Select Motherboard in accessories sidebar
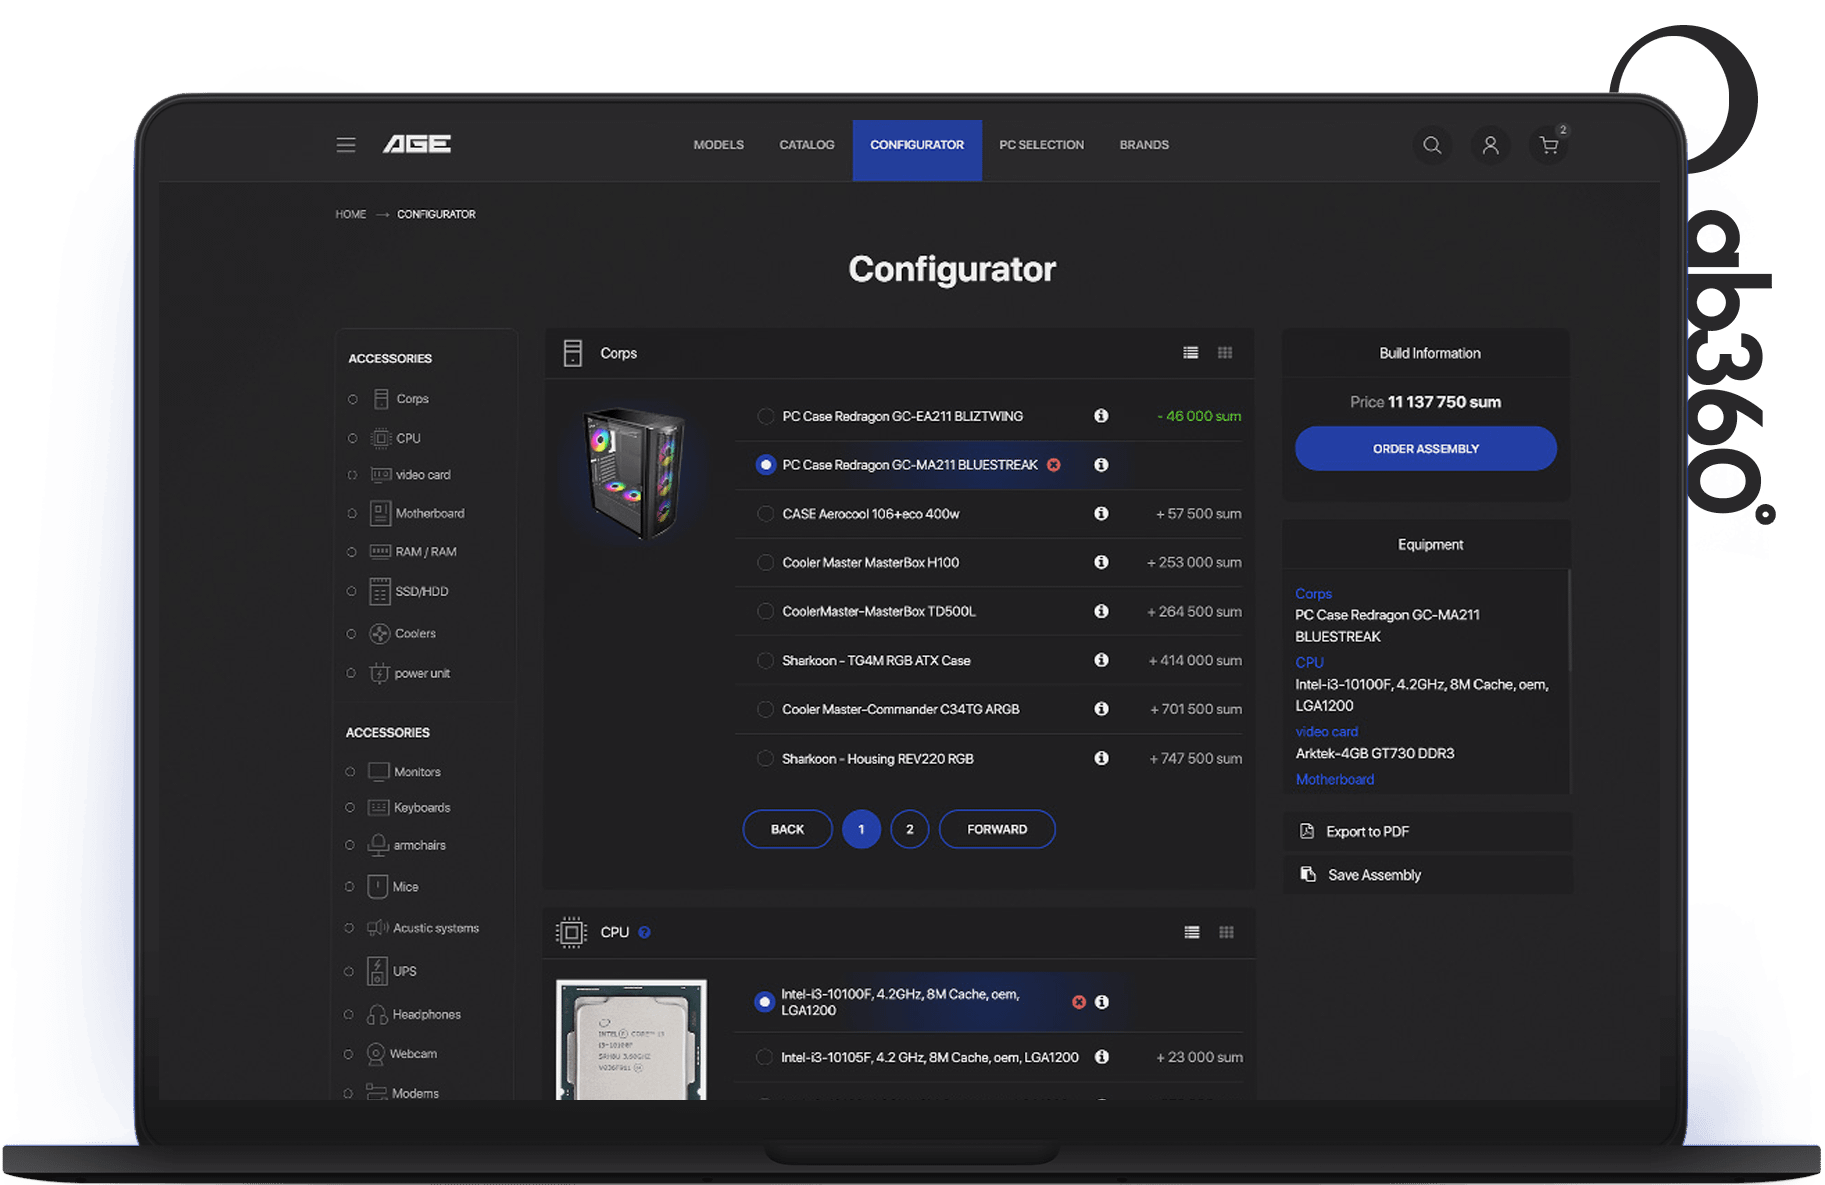The height and width of the screenshot is (1185, 1825). click(429, 514)
